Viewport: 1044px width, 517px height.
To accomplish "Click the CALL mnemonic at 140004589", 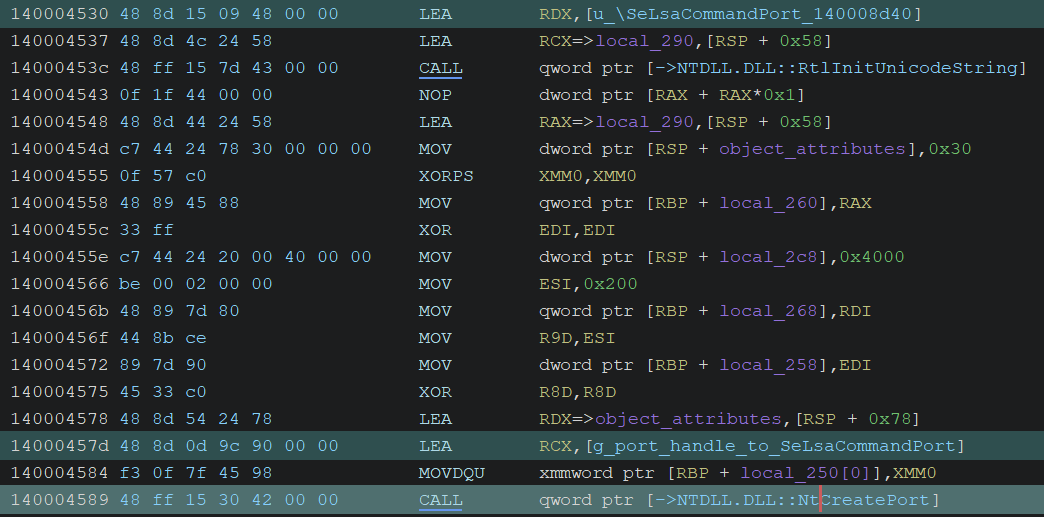I will coord(440,500).
